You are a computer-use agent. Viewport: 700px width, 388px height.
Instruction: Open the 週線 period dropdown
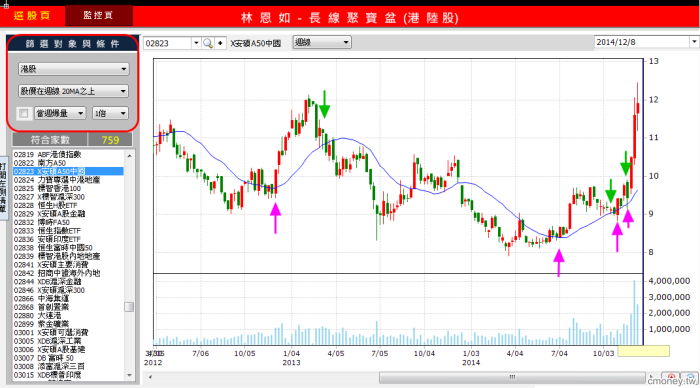point(322,42)
